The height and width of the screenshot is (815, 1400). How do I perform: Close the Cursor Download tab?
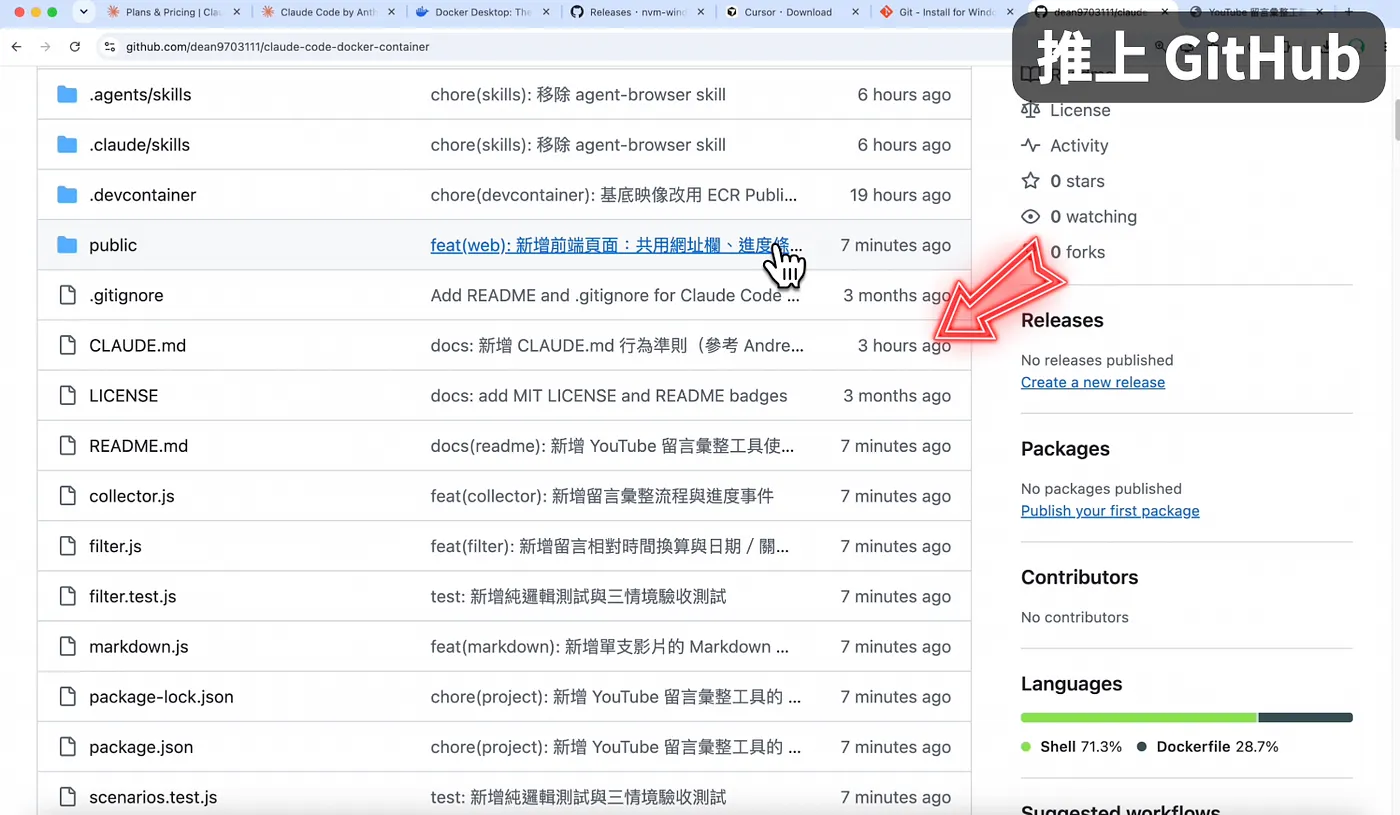click(x=857, y=12)
